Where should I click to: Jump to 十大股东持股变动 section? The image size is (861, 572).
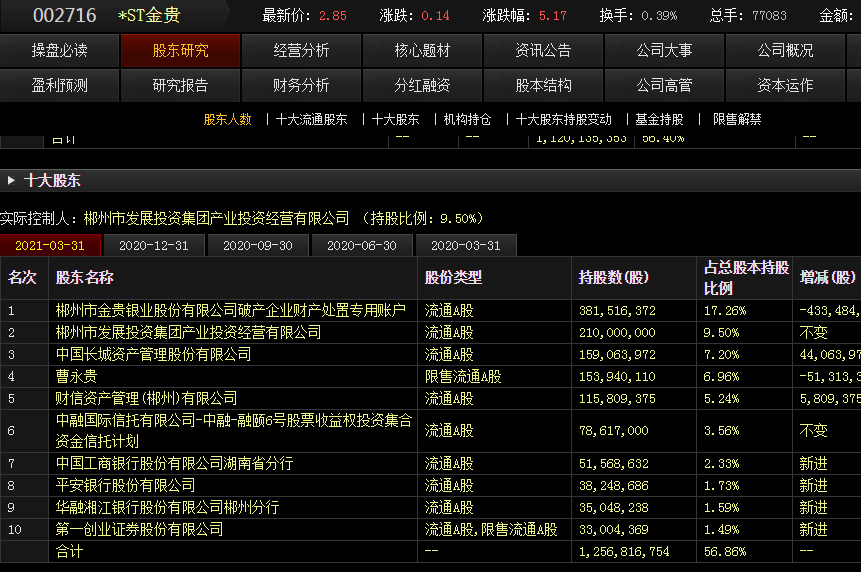click(563, 119)
